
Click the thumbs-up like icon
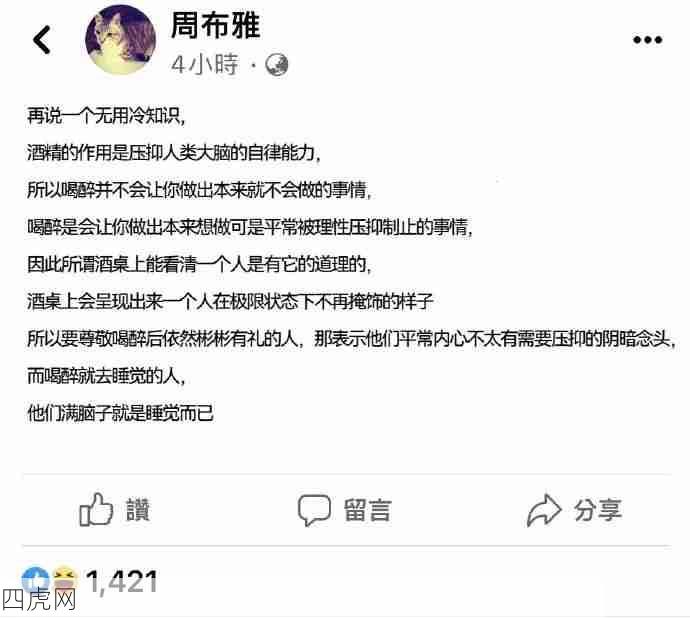point(96,509)
